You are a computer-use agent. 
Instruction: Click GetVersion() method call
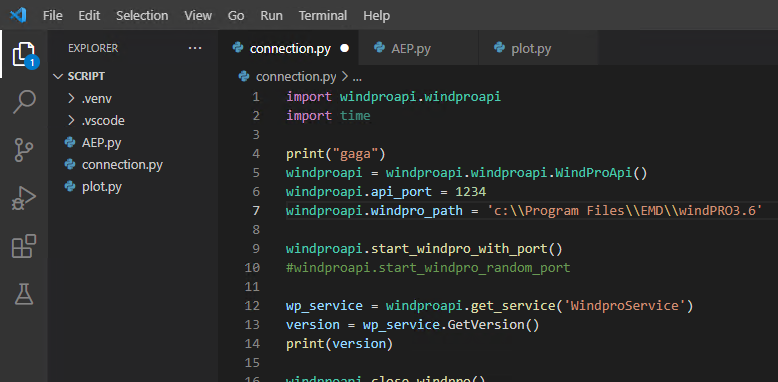tap(493, 325)
